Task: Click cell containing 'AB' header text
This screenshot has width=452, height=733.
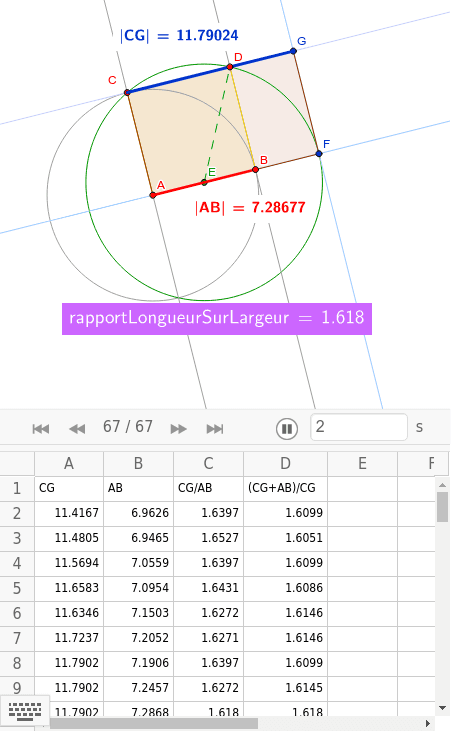Action: tap(138, 488)
